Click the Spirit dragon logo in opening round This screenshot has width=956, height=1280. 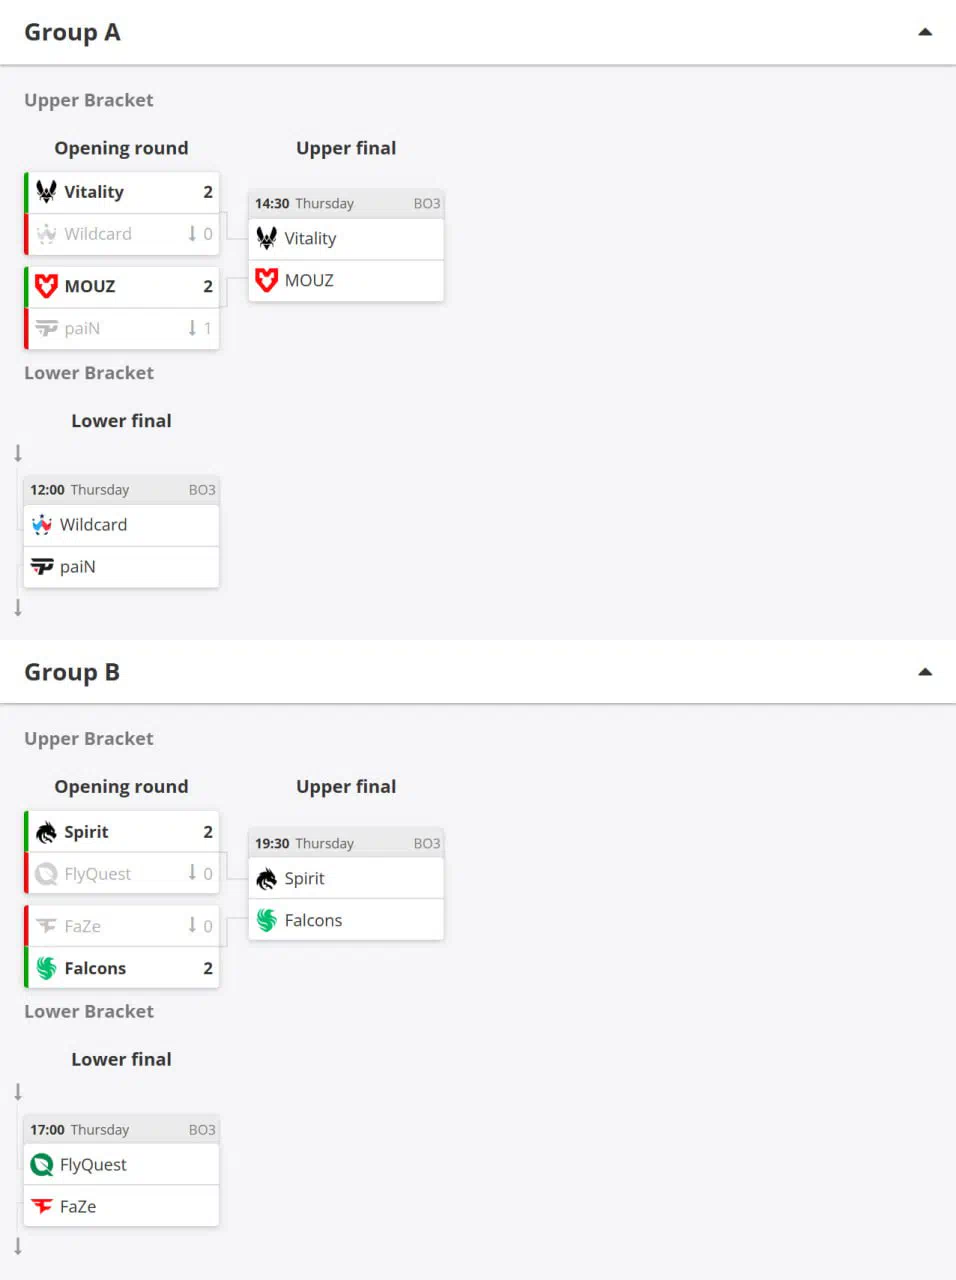pos(46,832)
